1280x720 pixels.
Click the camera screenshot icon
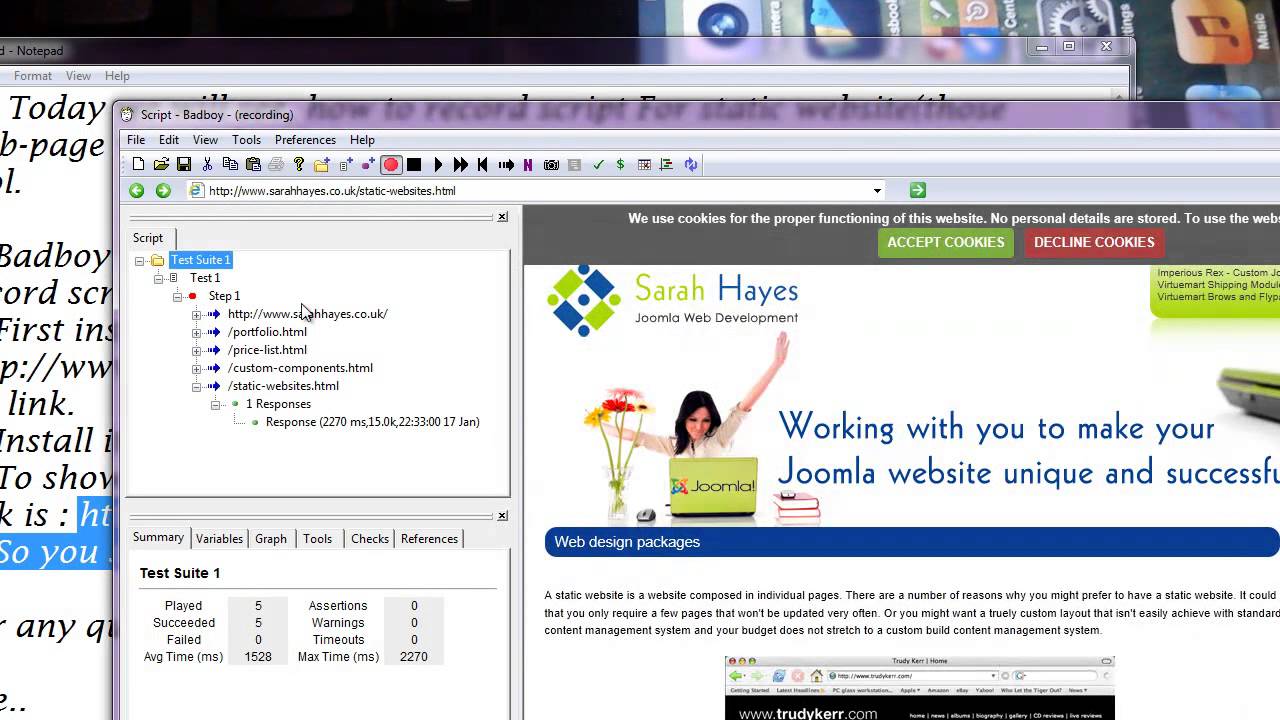pyautogui.click(x=551, y=165)
